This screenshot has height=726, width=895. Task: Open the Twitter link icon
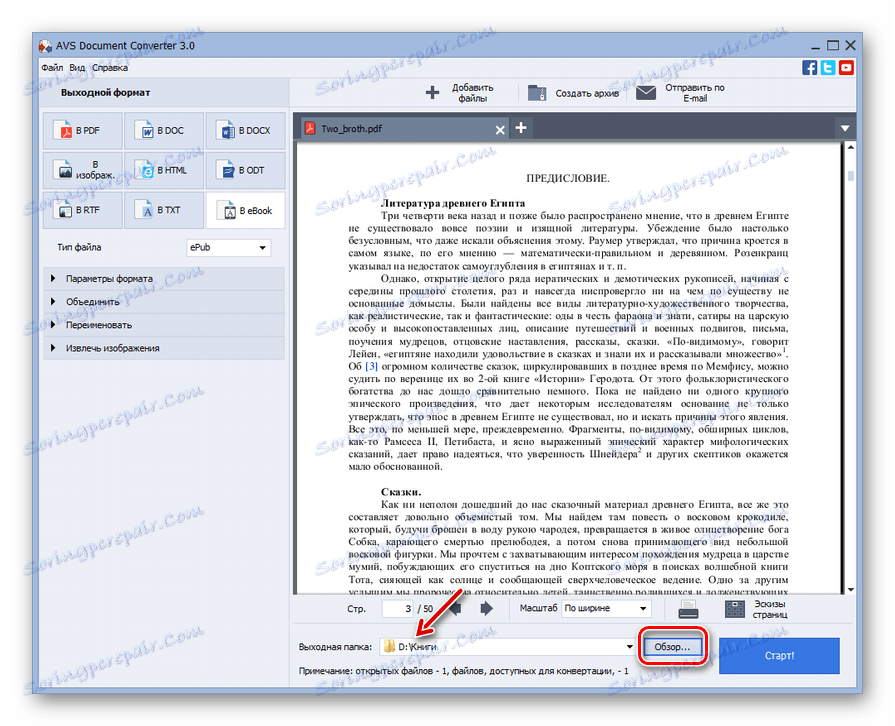[x=828, y=67]
